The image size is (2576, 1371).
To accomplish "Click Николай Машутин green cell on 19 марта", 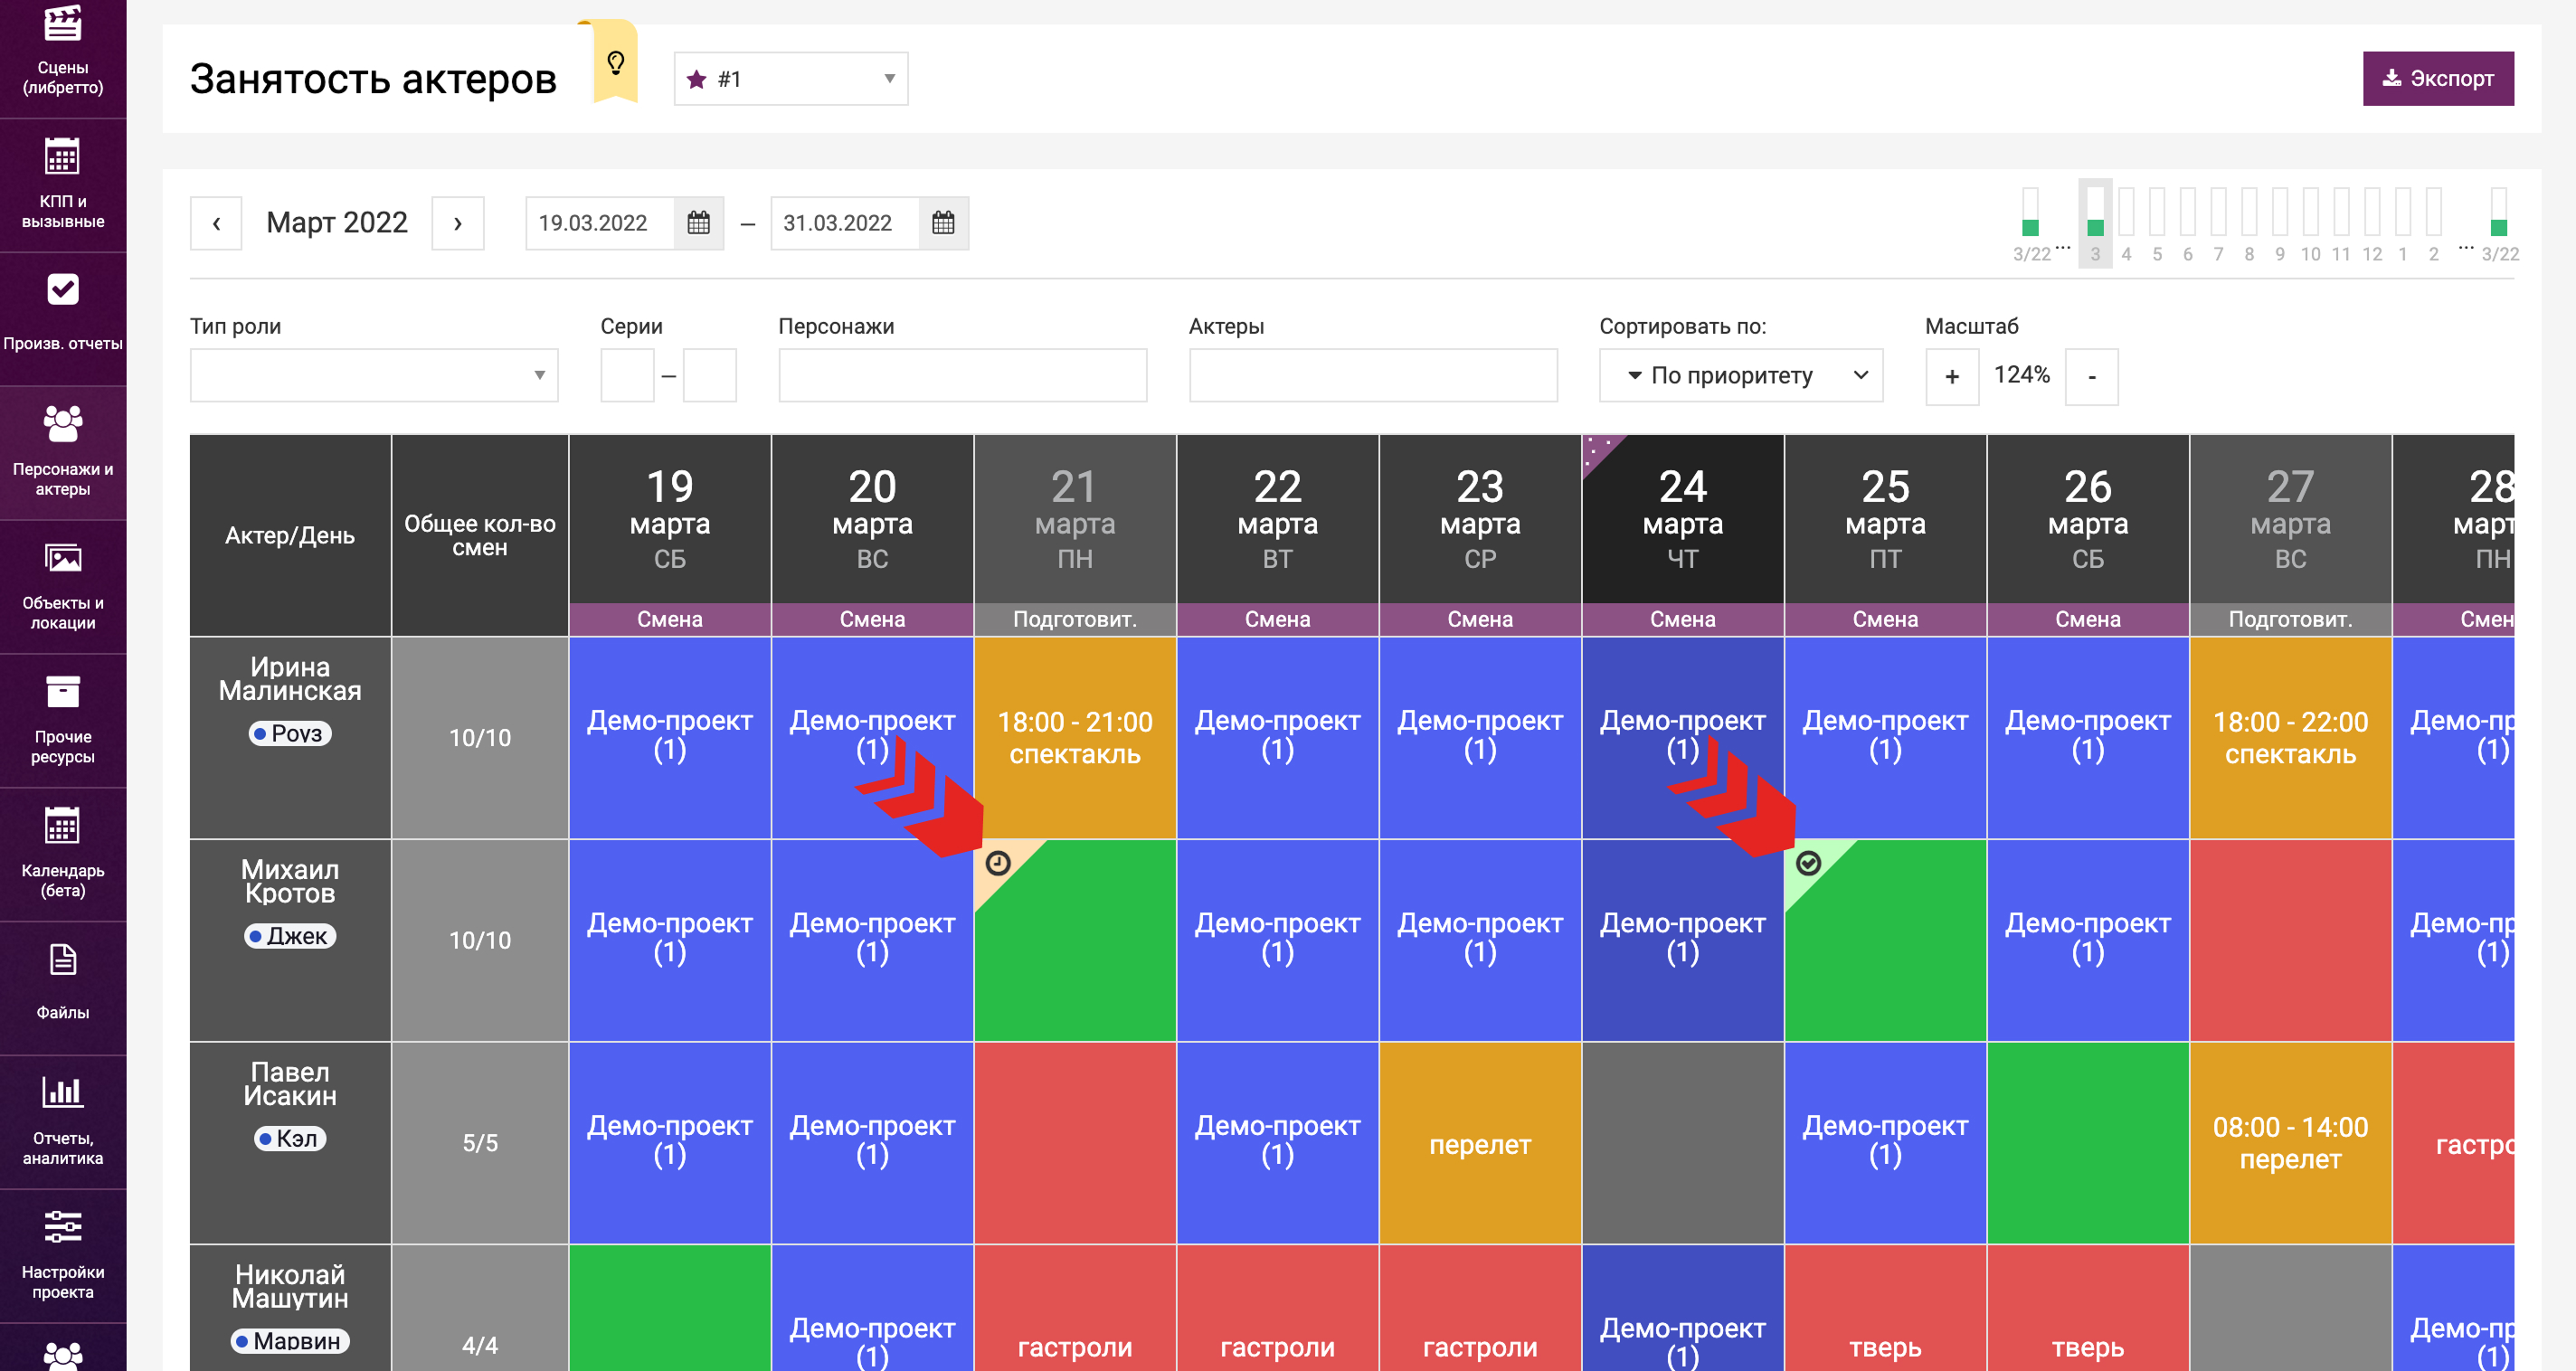I will [670, 1308].
